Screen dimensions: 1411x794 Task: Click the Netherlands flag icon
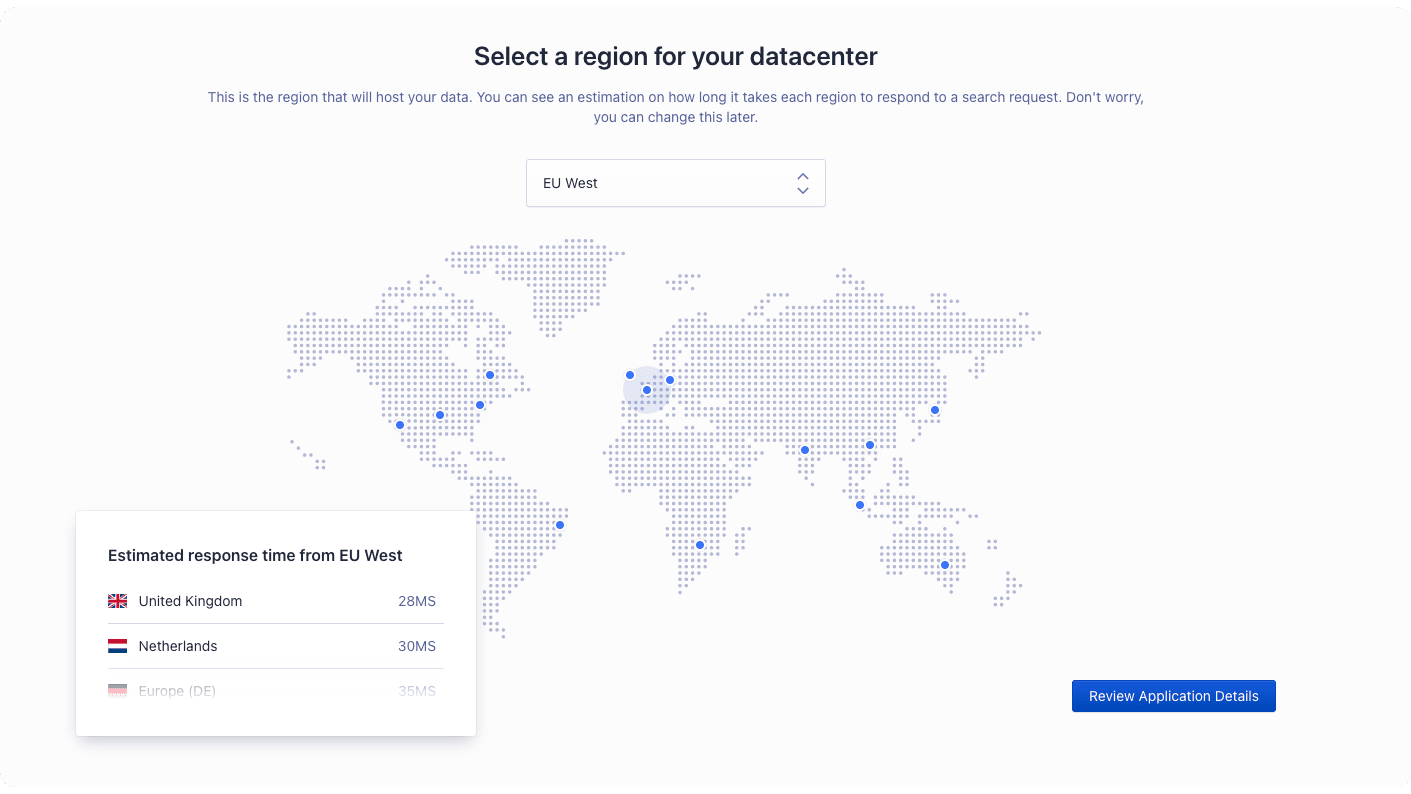[117, 646]
